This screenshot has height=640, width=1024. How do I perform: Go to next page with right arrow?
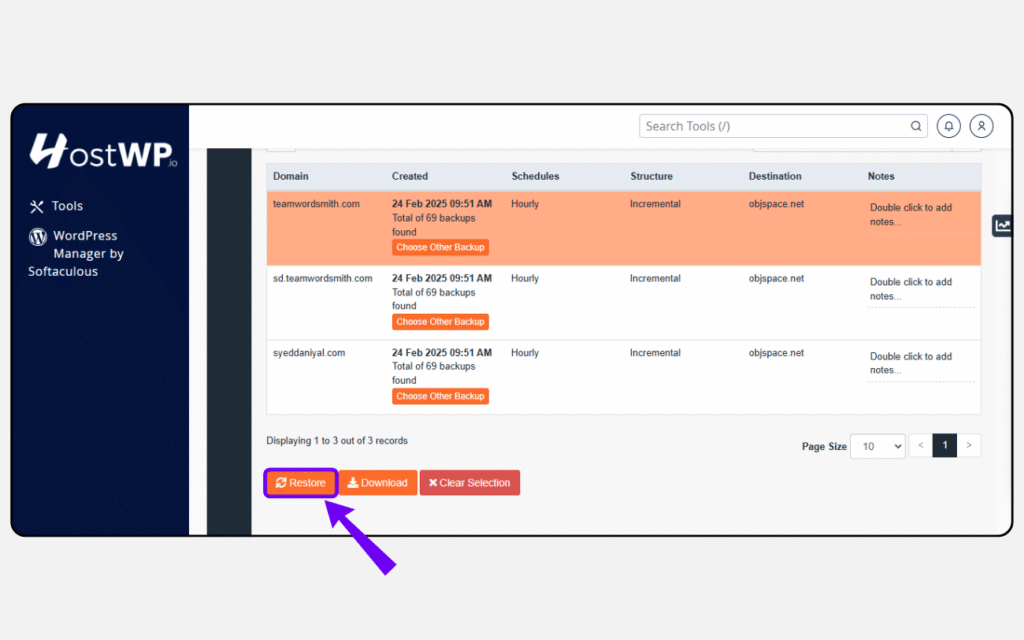(x=969, y=445)
